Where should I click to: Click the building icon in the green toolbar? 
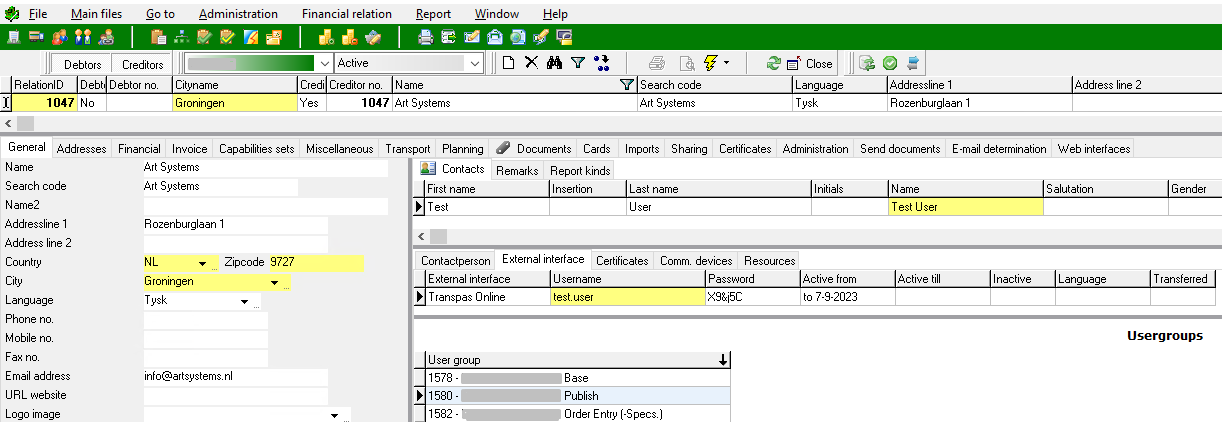(x=13, y=37)
